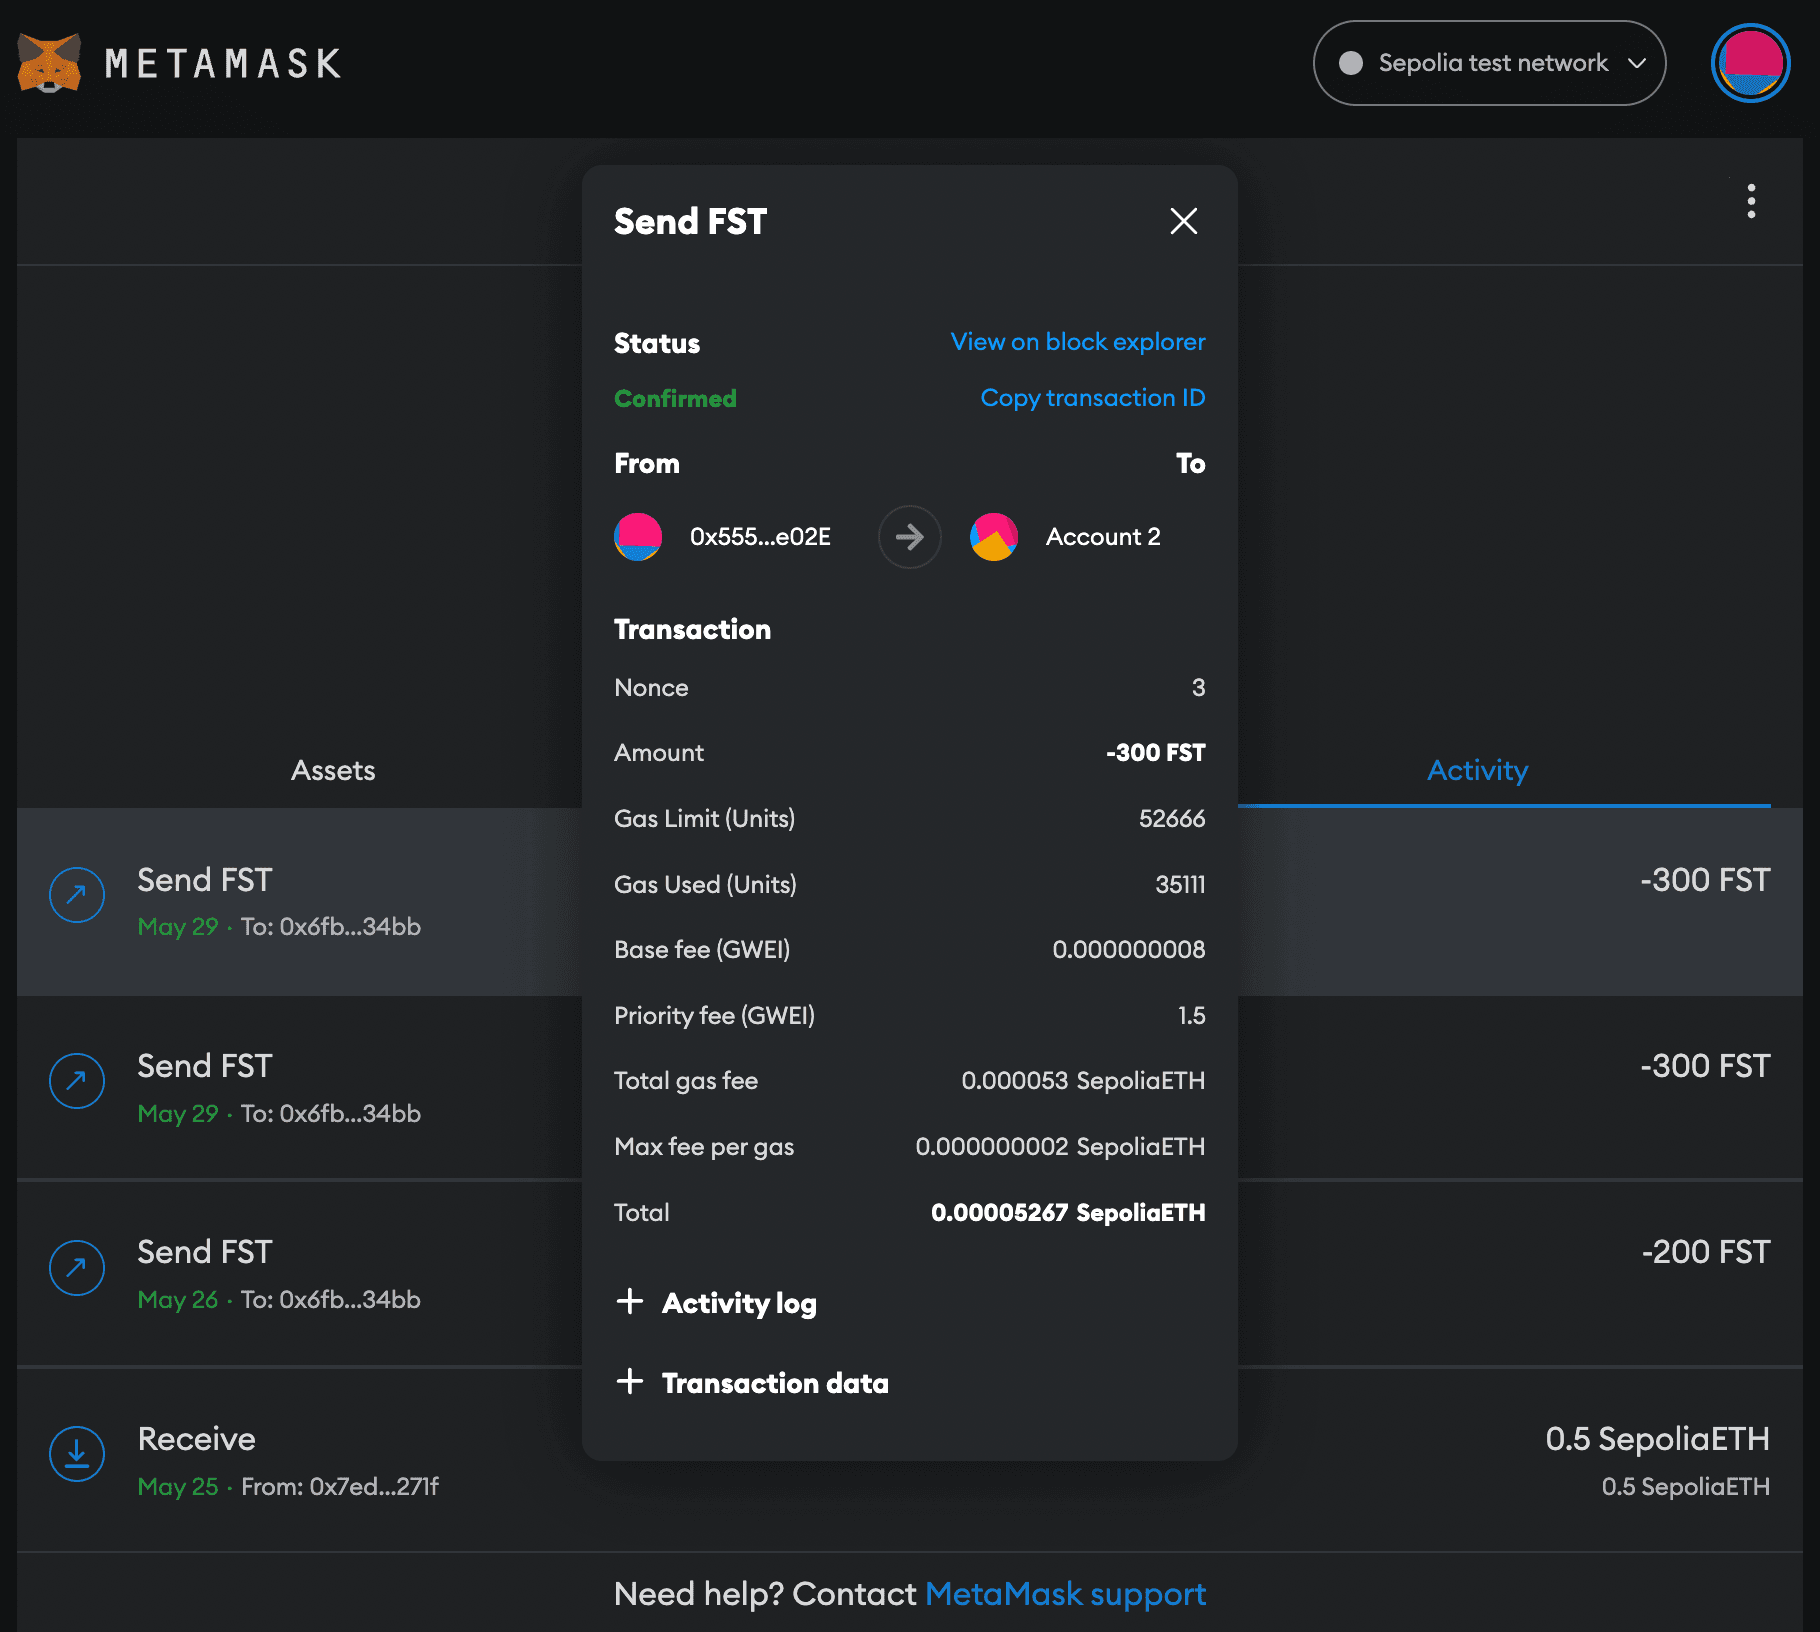This screenshot has height=1632, width=1820.
Task: Click the Gas Limit value 52666
Action: pos(1172,819)
